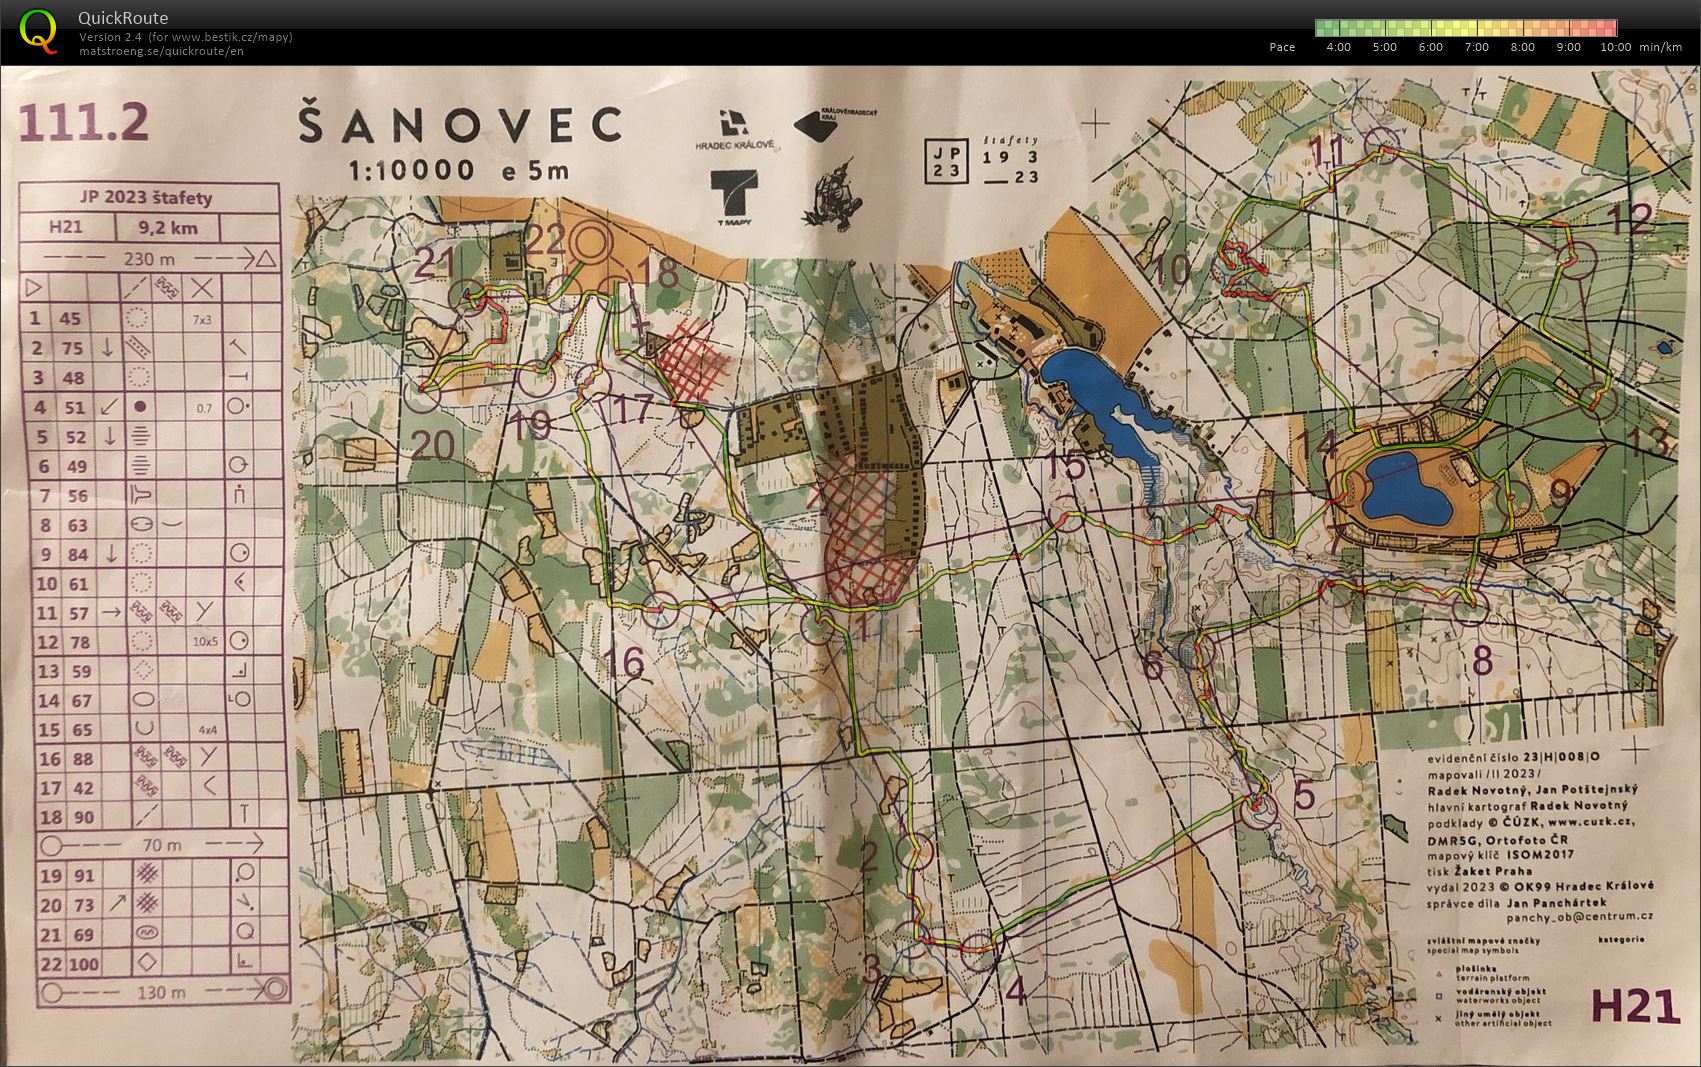Click control number 8 on the map course
Image resolution: width=1701 pixels, height=1067 pixels.
point(1483,661)
